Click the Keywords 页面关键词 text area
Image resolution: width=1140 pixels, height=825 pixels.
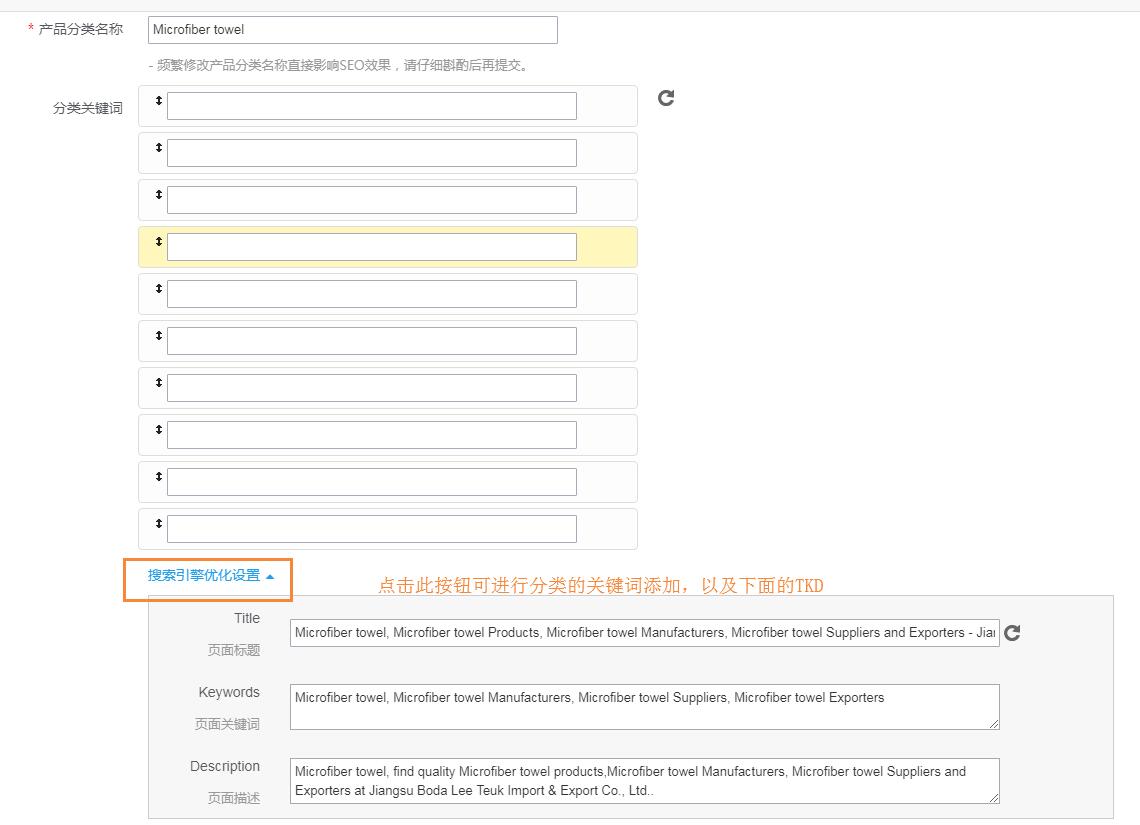(644, 706)
